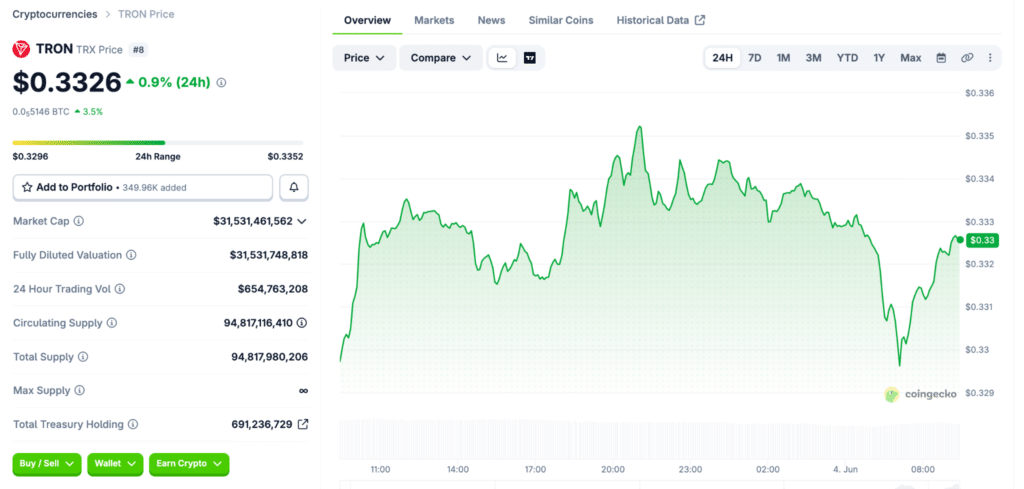The width and height of the screenshot is (1024, 489).
Task: Open Total Treasury Holding external link icon
Action: pos(303,424)
